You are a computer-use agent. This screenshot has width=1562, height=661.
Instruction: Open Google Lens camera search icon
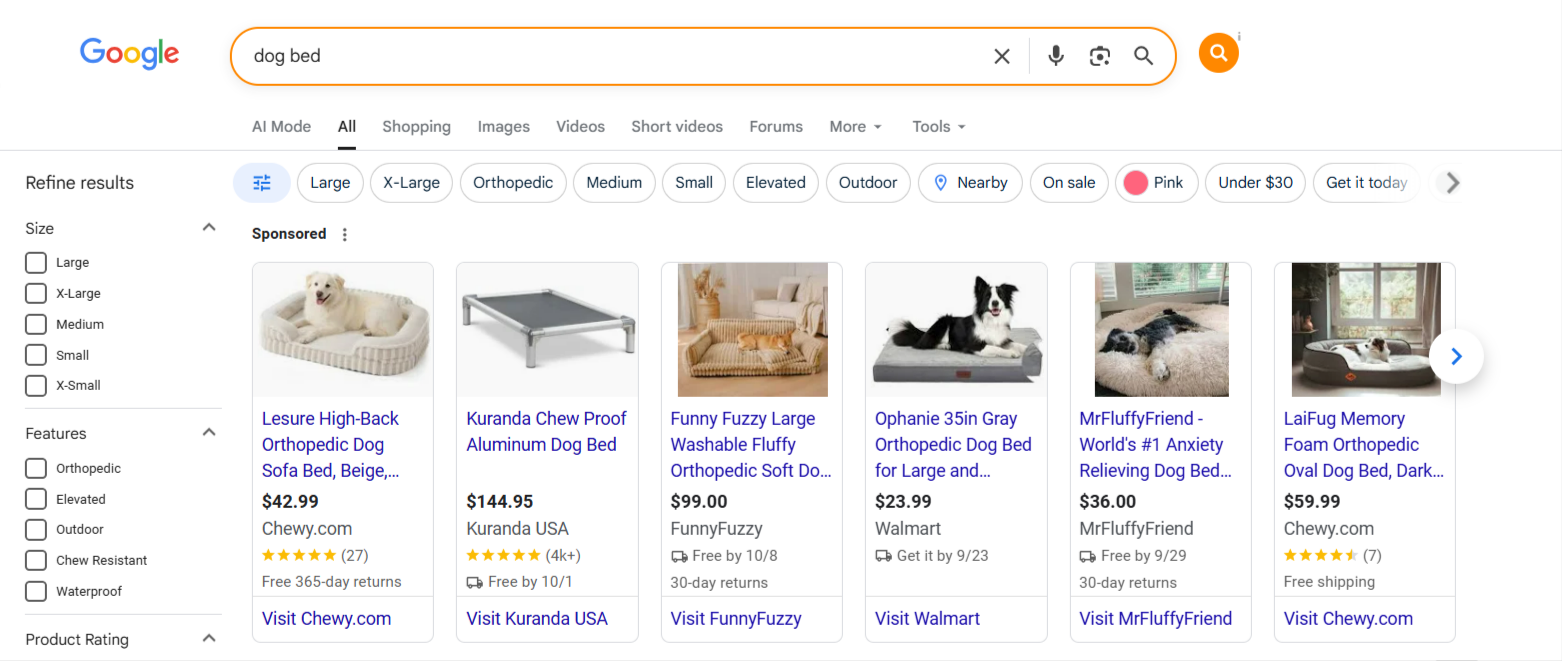pyautogui.click(x=1099, y=56)
